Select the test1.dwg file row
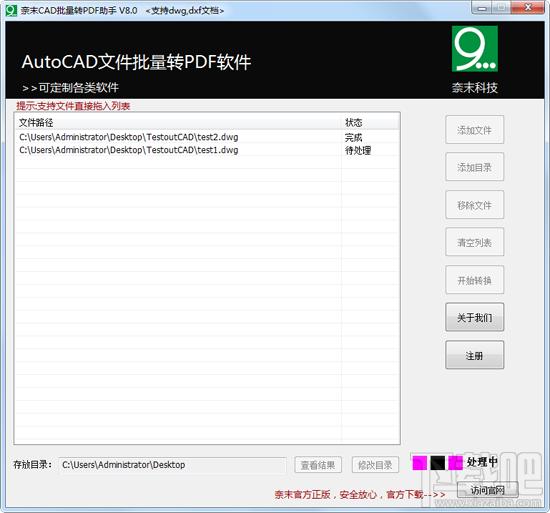Image resolution: width=550 pixels, height=513 pixels. [x=207, y=150]
